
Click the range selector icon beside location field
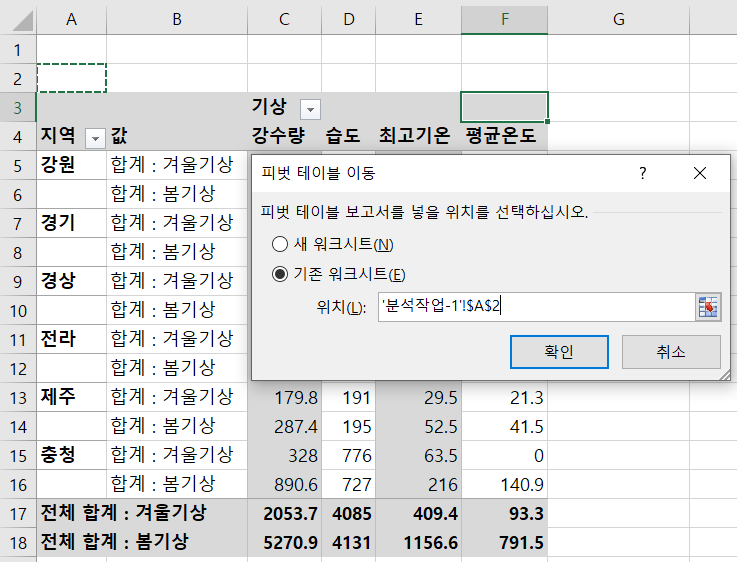click(x=708, y=306)
